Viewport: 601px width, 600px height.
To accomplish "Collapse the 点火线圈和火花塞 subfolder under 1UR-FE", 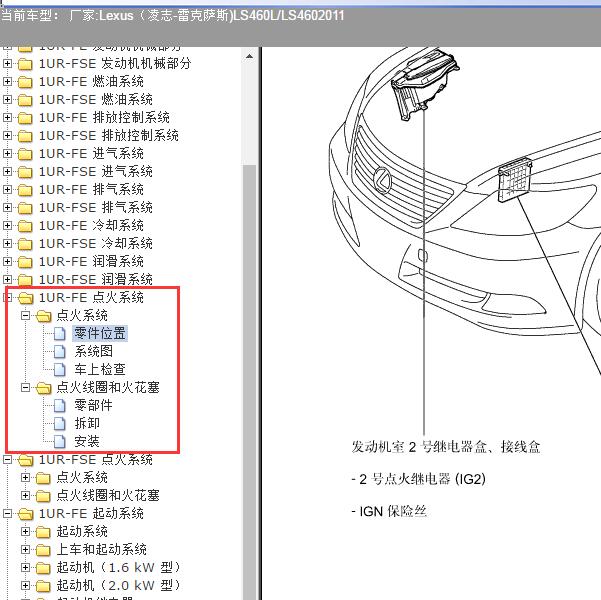I will [25, 387].
